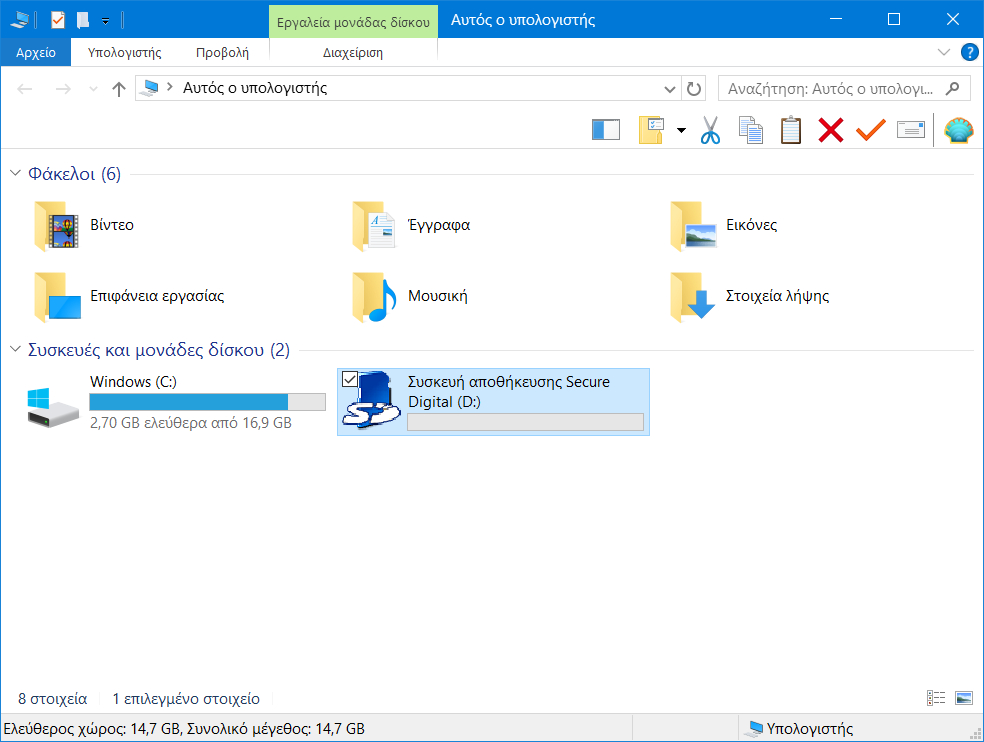Image resolution: width=984 pixels, height=742 pixels.
Task: Open dropdown arrow next to folder options
Action: (x=681, y=131)
